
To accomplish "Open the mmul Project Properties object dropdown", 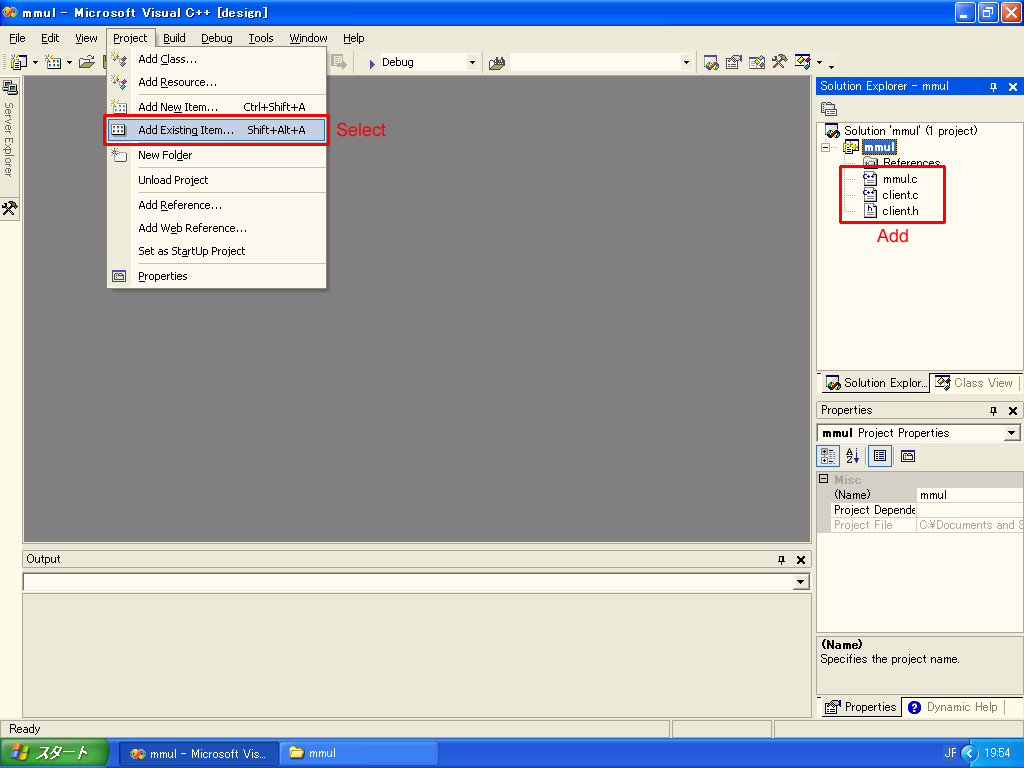I will coord(1011,433).
